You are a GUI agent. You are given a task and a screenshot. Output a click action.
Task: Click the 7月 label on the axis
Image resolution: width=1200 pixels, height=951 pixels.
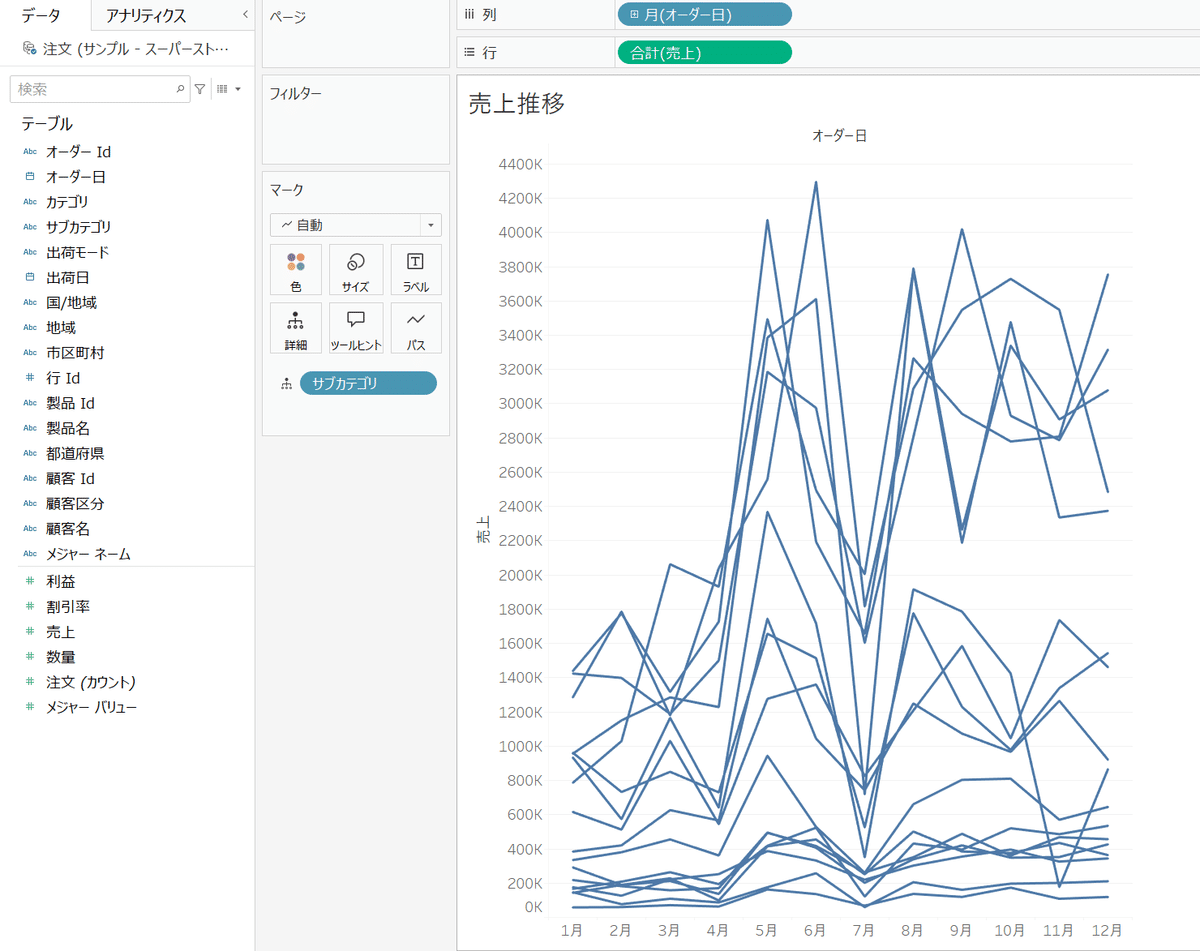click(864, 931)
